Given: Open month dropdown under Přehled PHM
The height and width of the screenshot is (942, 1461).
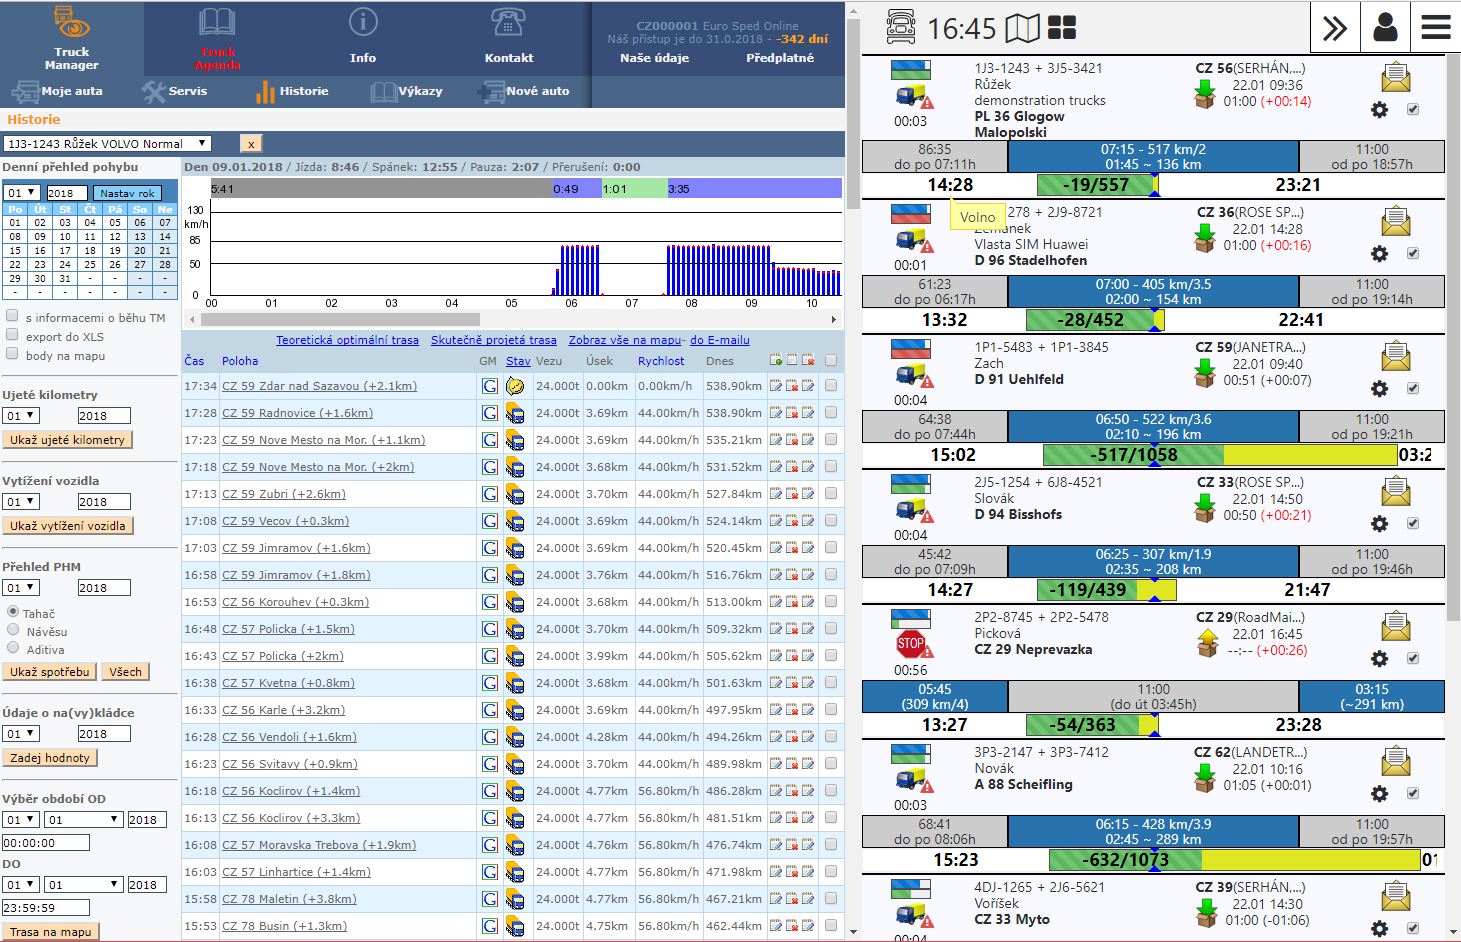Looking at the screenshot, I should 21,588.
